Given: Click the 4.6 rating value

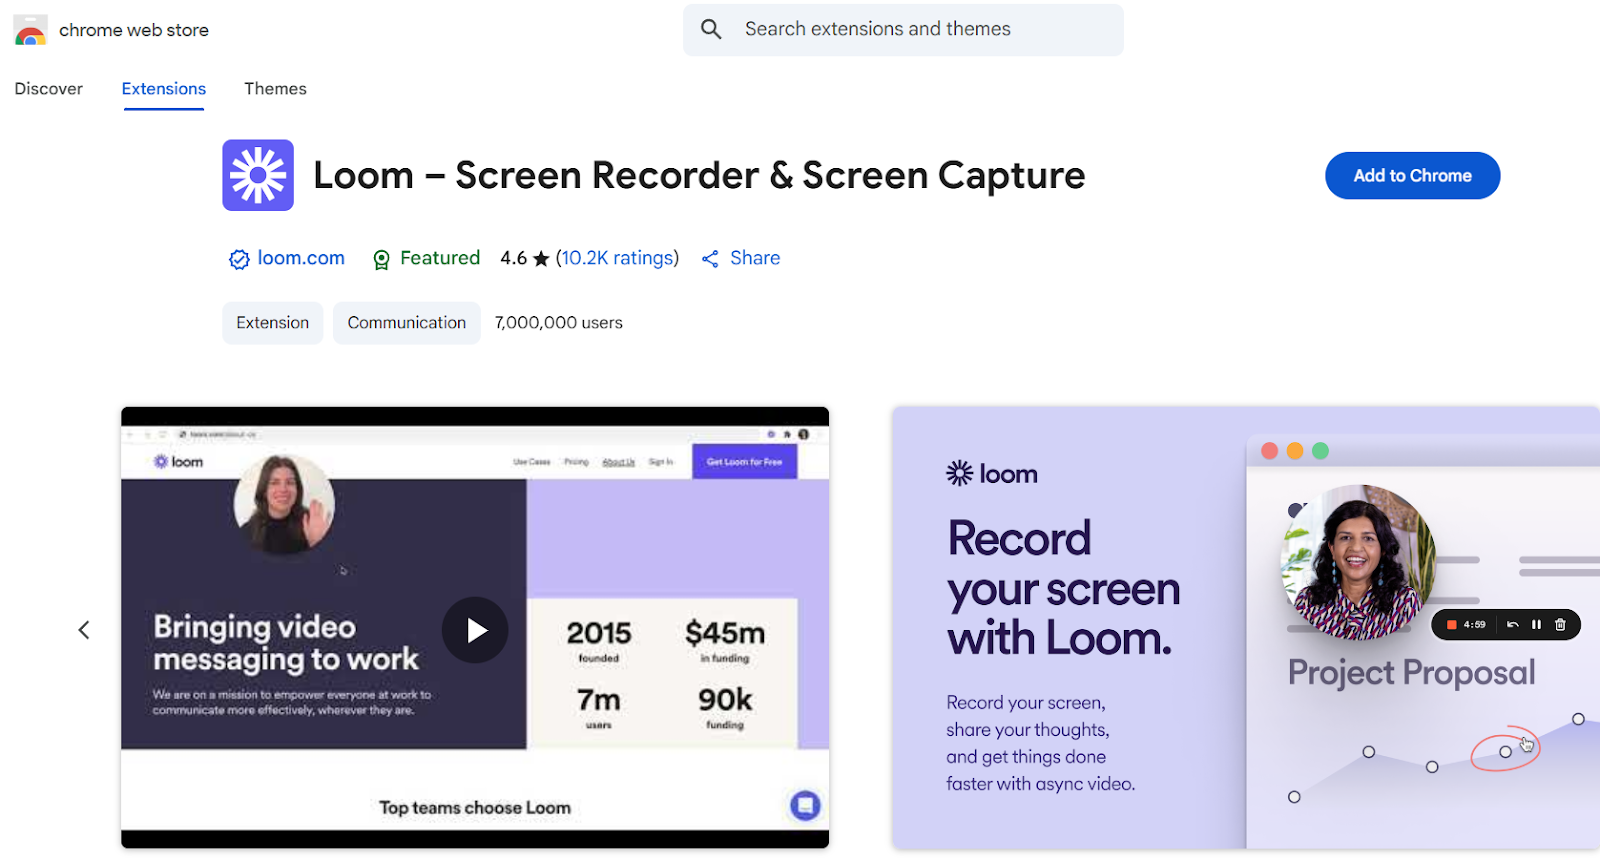Looking at the screenshot, I should point(513,258).
